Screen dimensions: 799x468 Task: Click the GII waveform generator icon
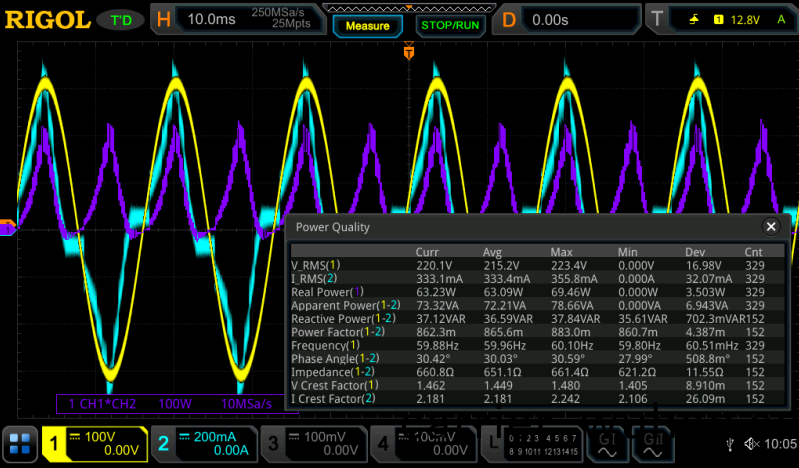655,444
